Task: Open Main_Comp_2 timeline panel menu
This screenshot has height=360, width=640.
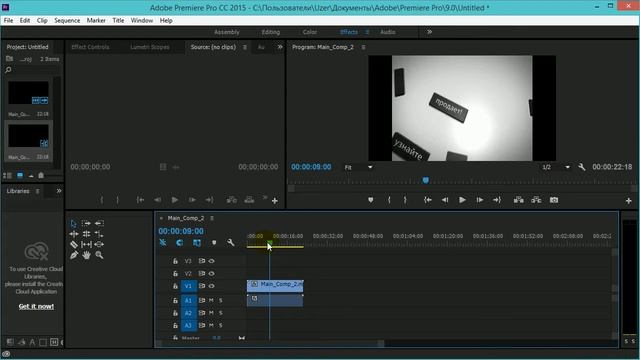Action: tap(212, 218)
